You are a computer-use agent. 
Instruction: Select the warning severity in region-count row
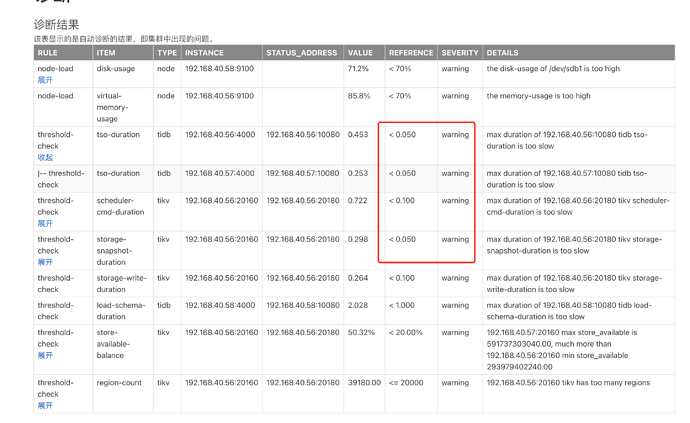pos(455,383)
